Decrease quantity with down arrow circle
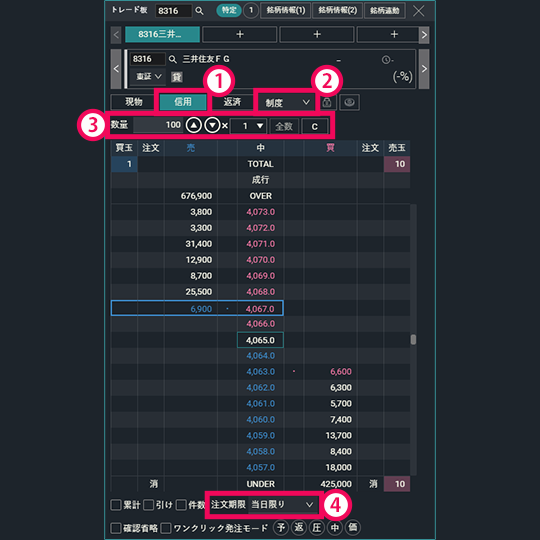Image resolution: width=540 pixels, height=540 pixels. click(x=212, y=126)
